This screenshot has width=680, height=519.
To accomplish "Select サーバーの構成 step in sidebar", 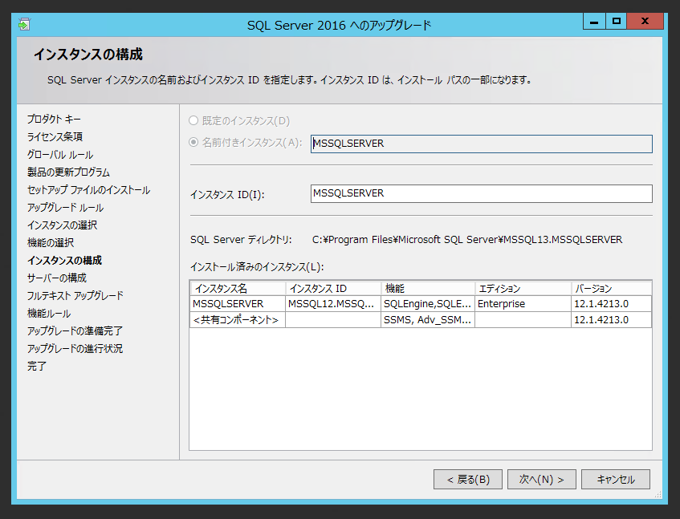I will pos(57,278).
